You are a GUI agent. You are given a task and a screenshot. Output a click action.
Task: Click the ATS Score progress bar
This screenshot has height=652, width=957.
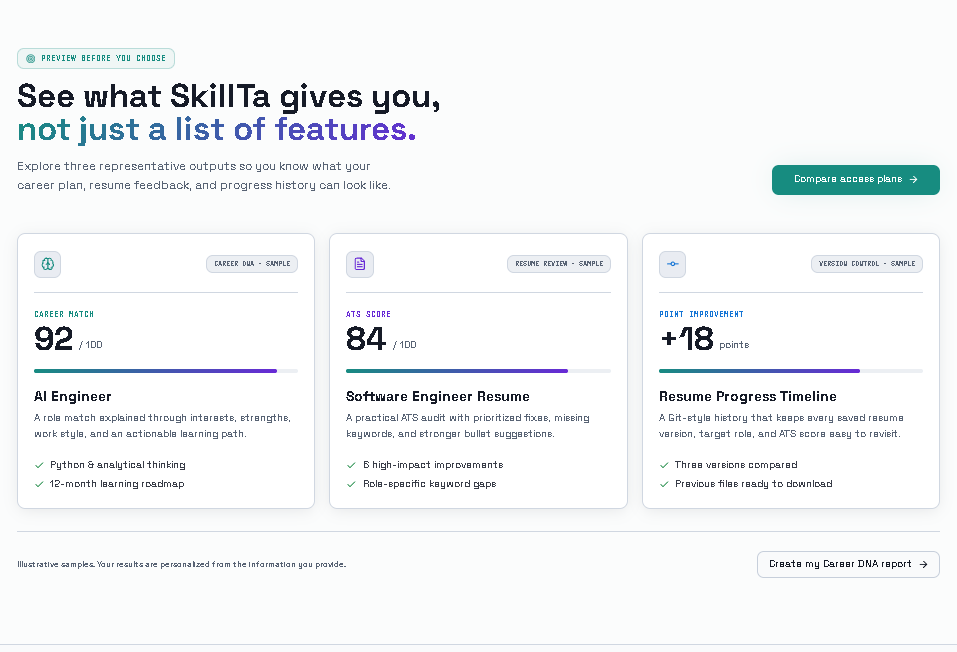pyautogui.click(x=478, y=371)
